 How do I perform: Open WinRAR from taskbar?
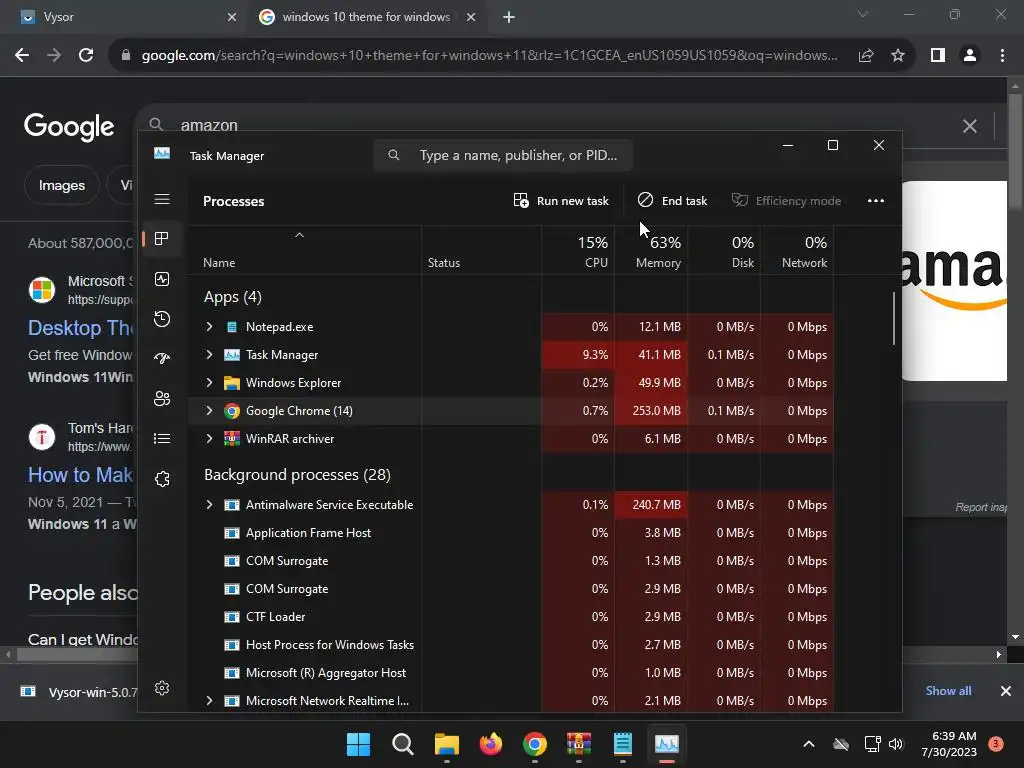point(579,744)
